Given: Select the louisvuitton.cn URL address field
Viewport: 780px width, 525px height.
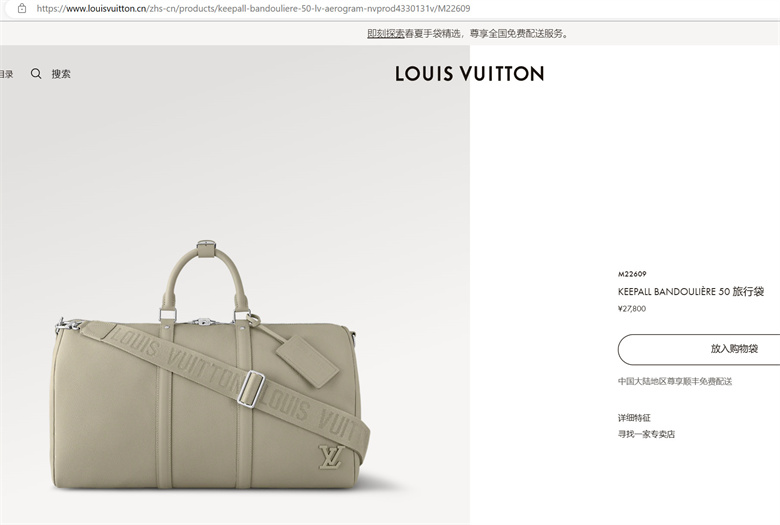Looking at the screenshot, I should coord(253,8).
